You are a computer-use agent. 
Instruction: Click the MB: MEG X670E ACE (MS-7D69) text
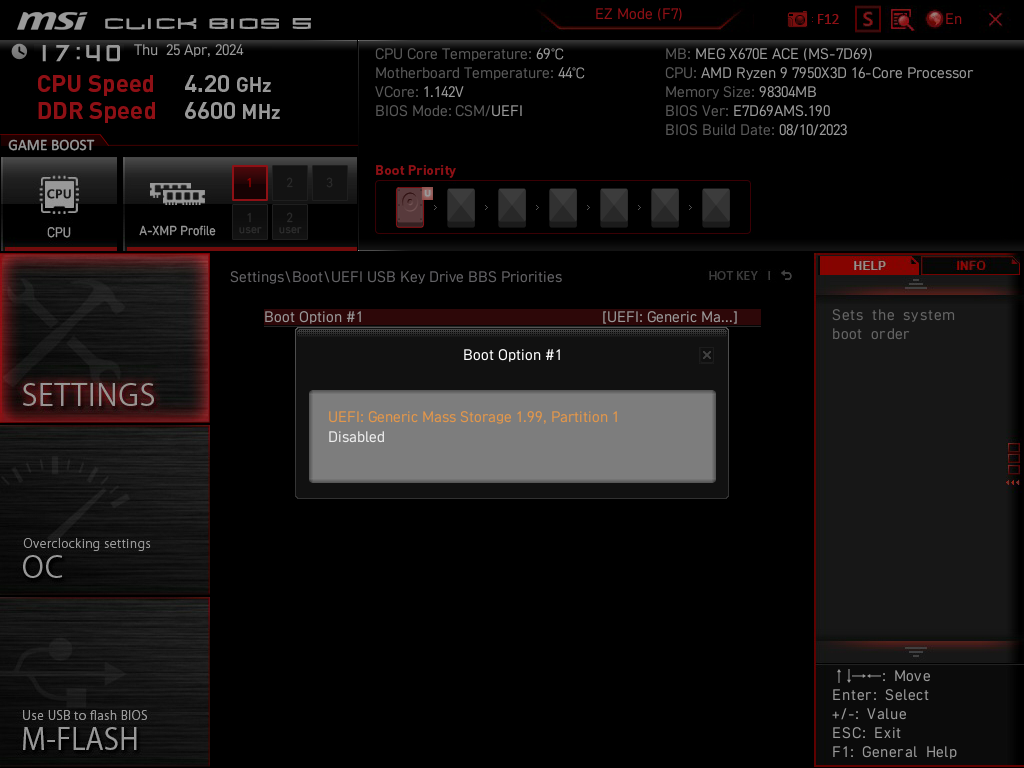pyautogui.click(x=768, y=54)
